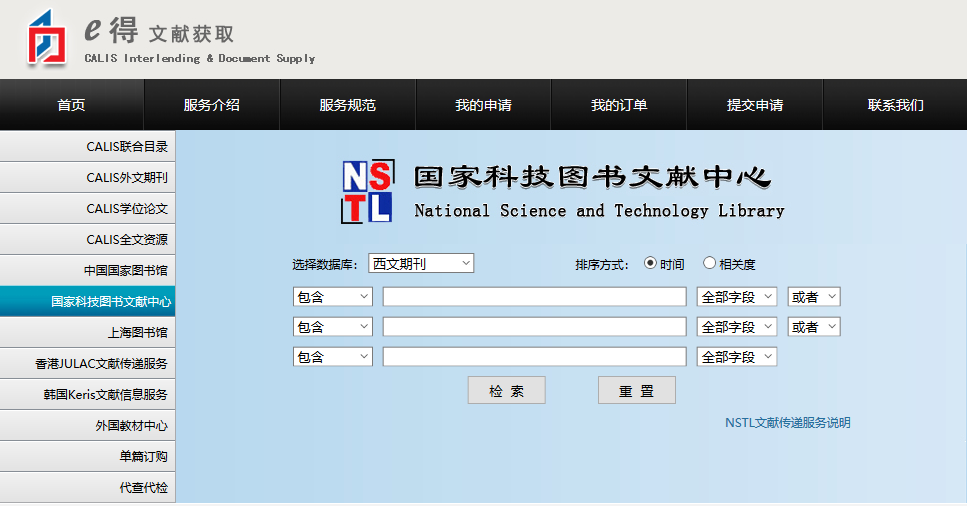This screenshot has height=506, width=967.
Task: Open third row 全部字段 field dropdown
Action: [737, 357]
